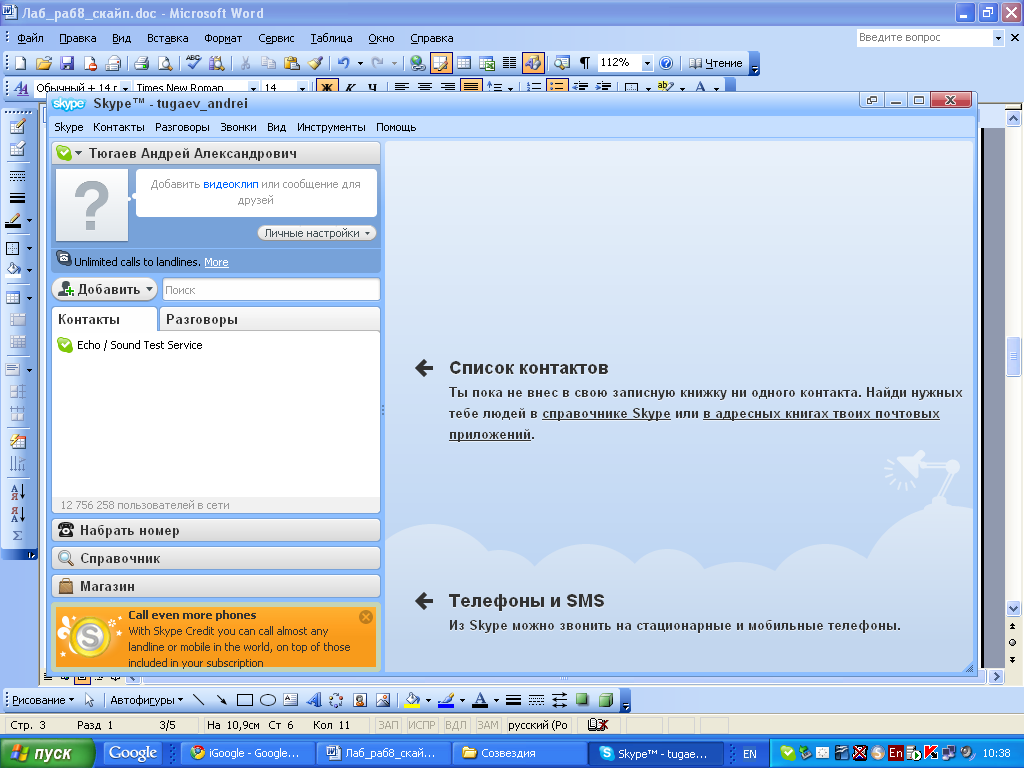Viewport: 1024px width, 768px height.
Task: Insert WordArt icon in drawing toolbar
Action: (x=314, y=700)
